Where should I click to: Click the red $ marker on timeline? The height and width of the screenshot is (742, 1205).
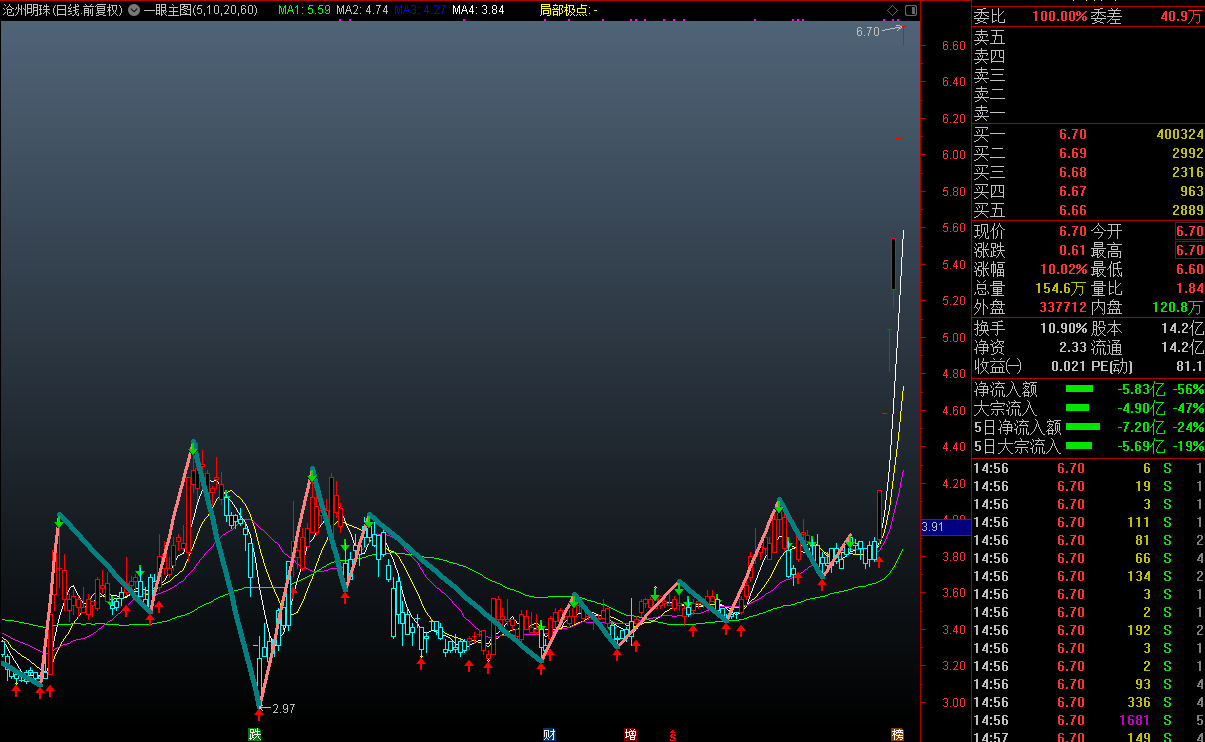click(x=673, y=735)
